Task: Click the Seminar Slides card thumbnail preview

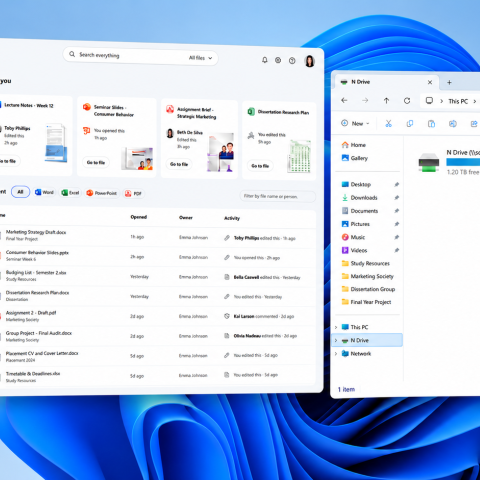Action: click(137, 159)
